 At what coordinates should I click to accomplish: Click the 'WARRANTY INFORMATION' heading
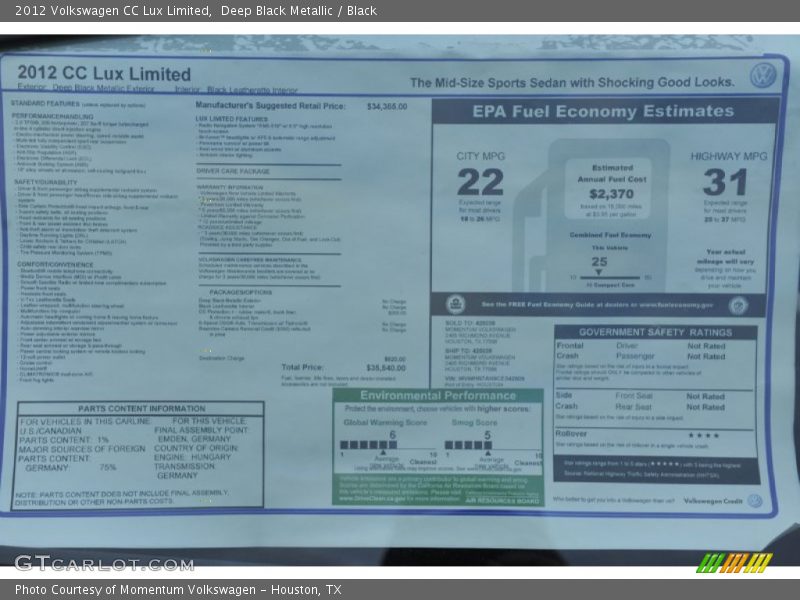230,187
